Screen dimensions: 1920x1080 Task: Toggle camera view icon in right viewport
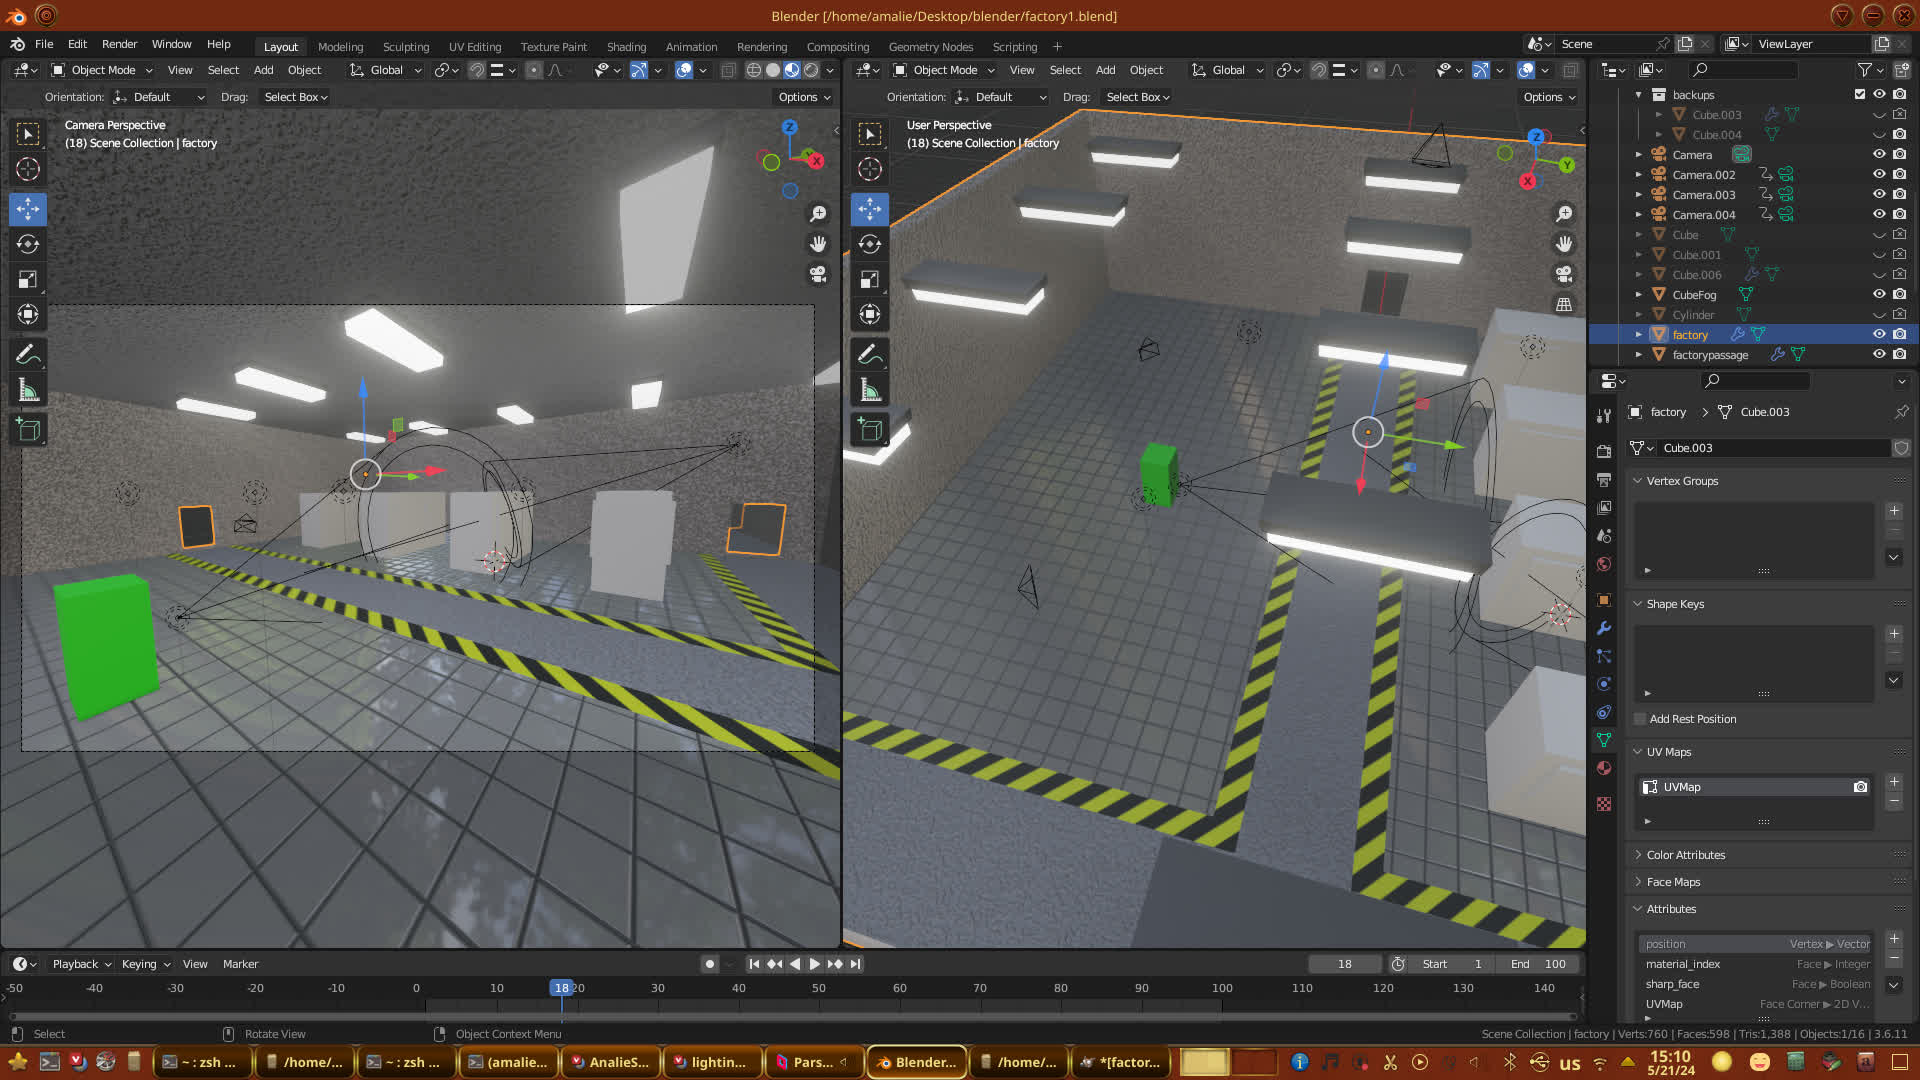(x=1564, y=274)
